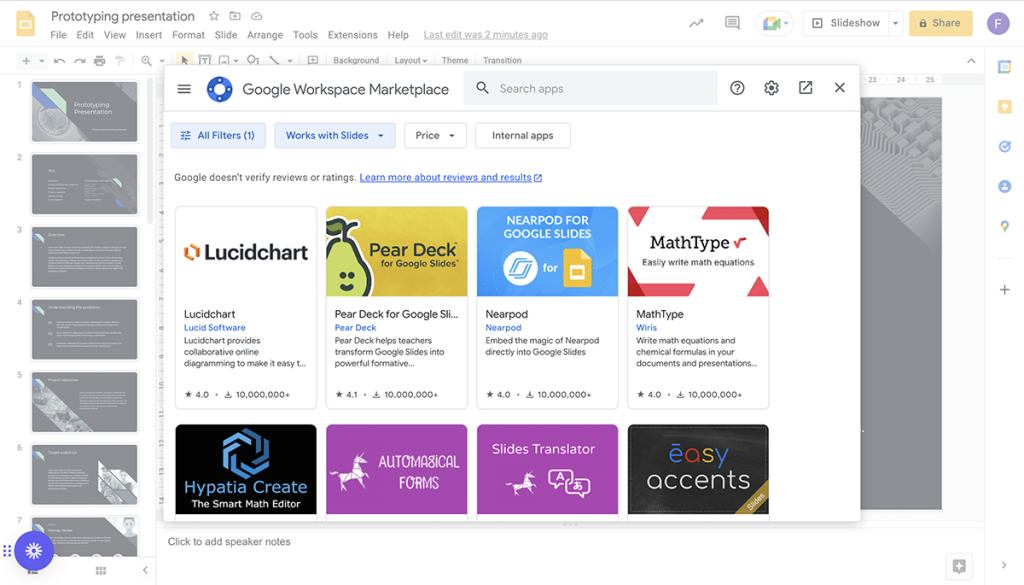Viewport: 1024px width, 585px height.
Task: Open the Arrange menu
Action: click(265, 35)
